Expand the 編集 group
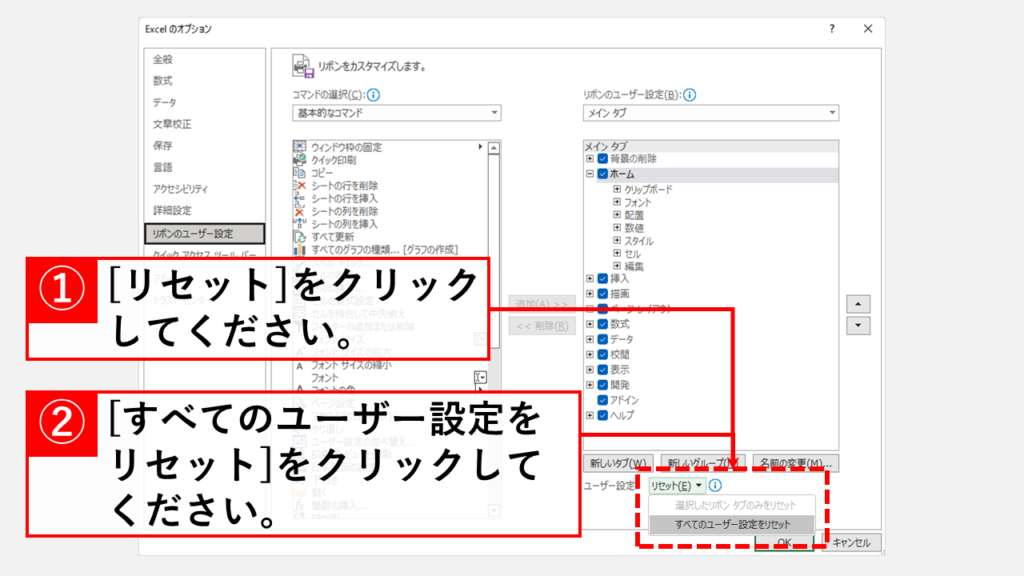The height and width of the screenshot is (576, 1024). click(x=616, y=266)
